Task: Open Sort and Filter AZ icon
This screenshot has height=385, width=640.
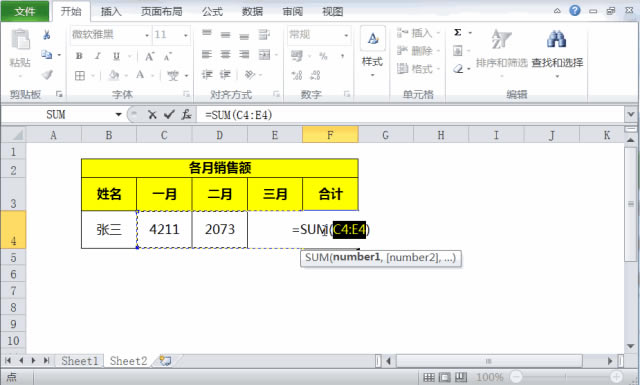Action: [x=501, y=39]
